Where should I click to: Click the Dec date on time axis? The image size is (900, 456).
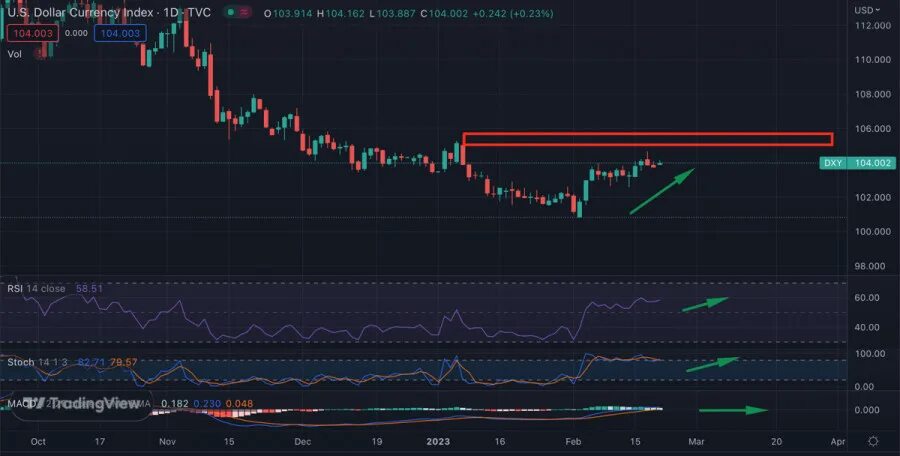(302, 442)
